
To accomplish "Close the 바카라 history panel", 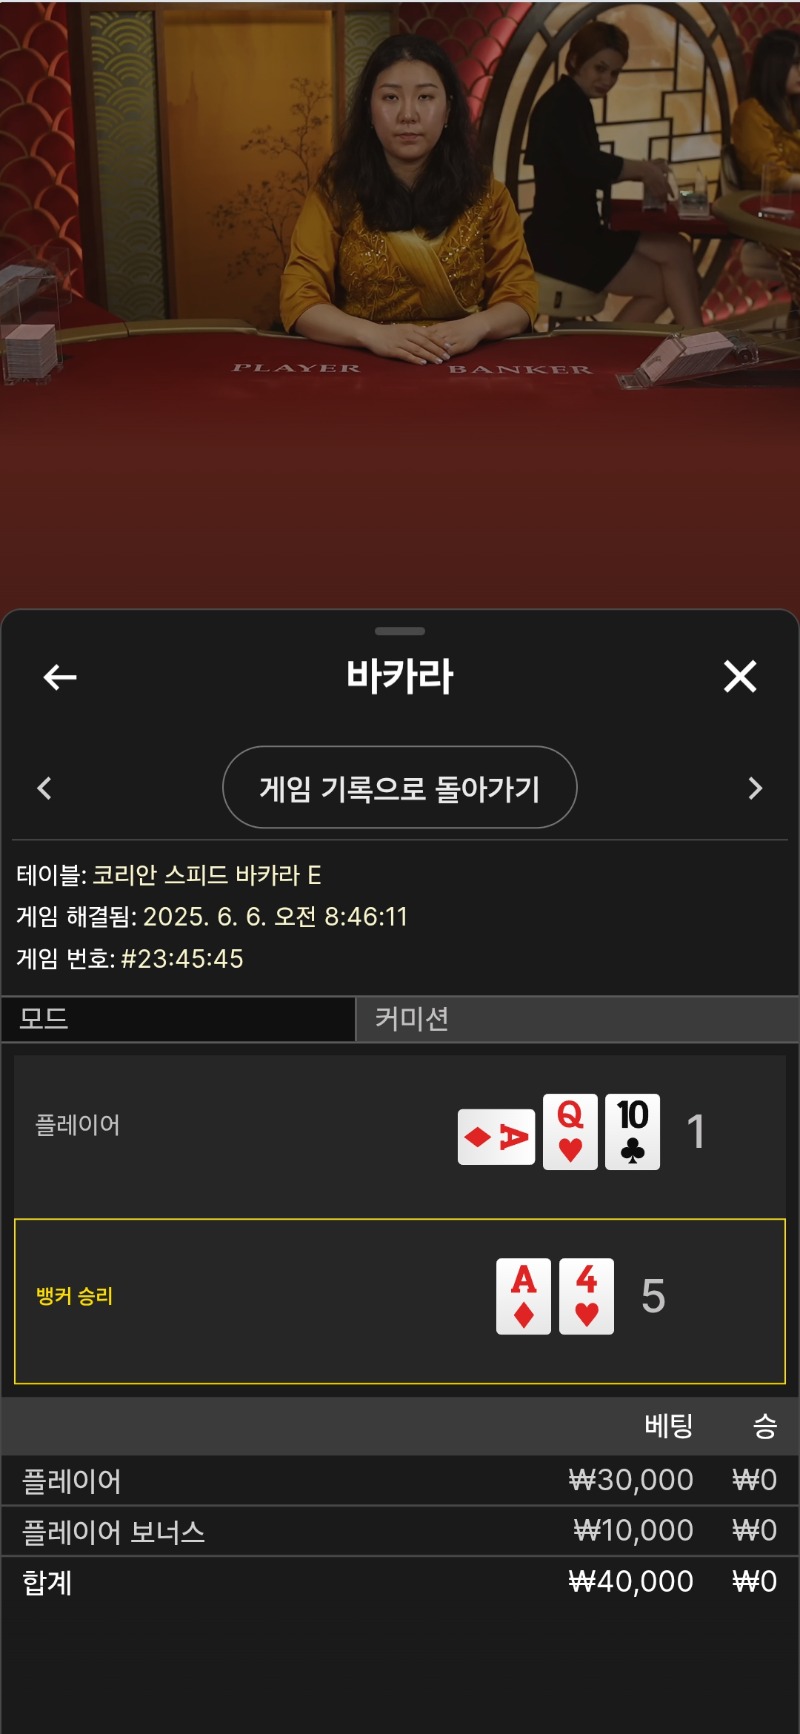I will (740, 677).
